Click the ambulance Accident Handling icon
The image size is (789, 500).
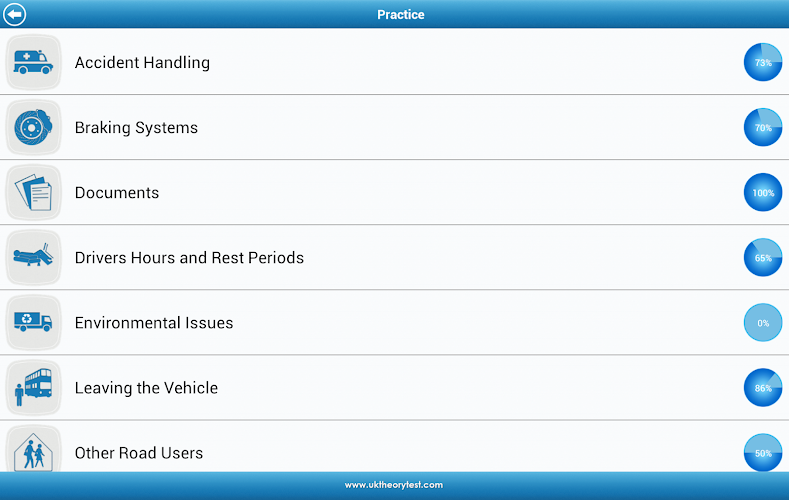pyautogui.click(x=34, y=62)
